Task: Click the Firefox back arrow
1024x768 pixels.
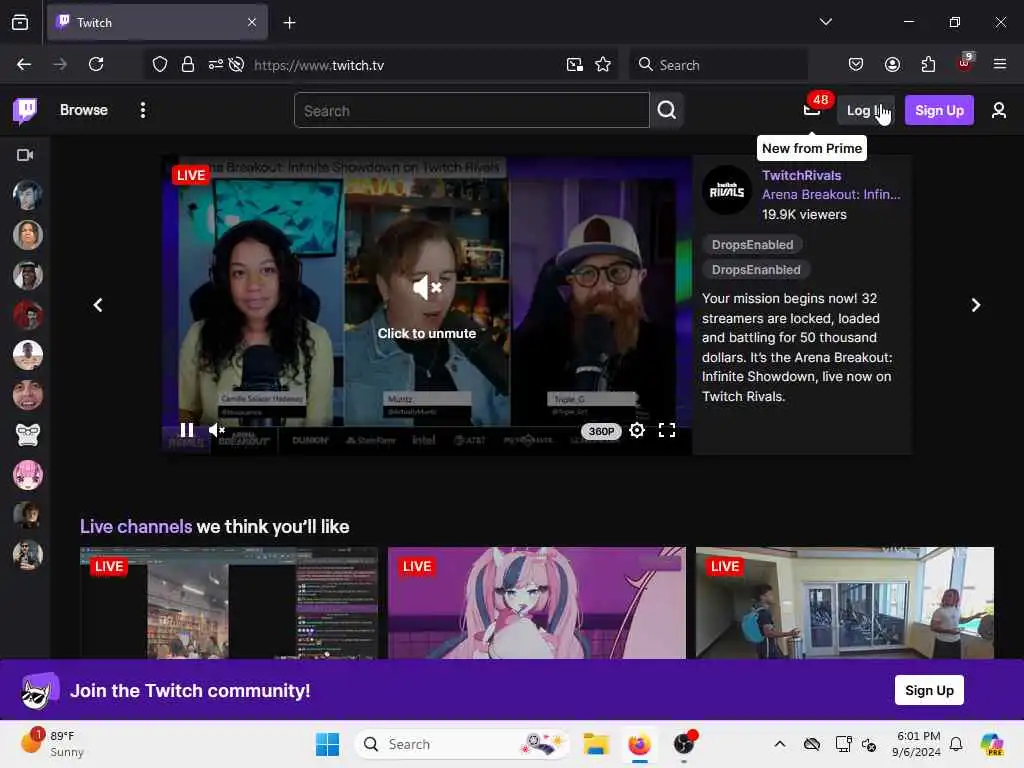Action: pos(24,64)
